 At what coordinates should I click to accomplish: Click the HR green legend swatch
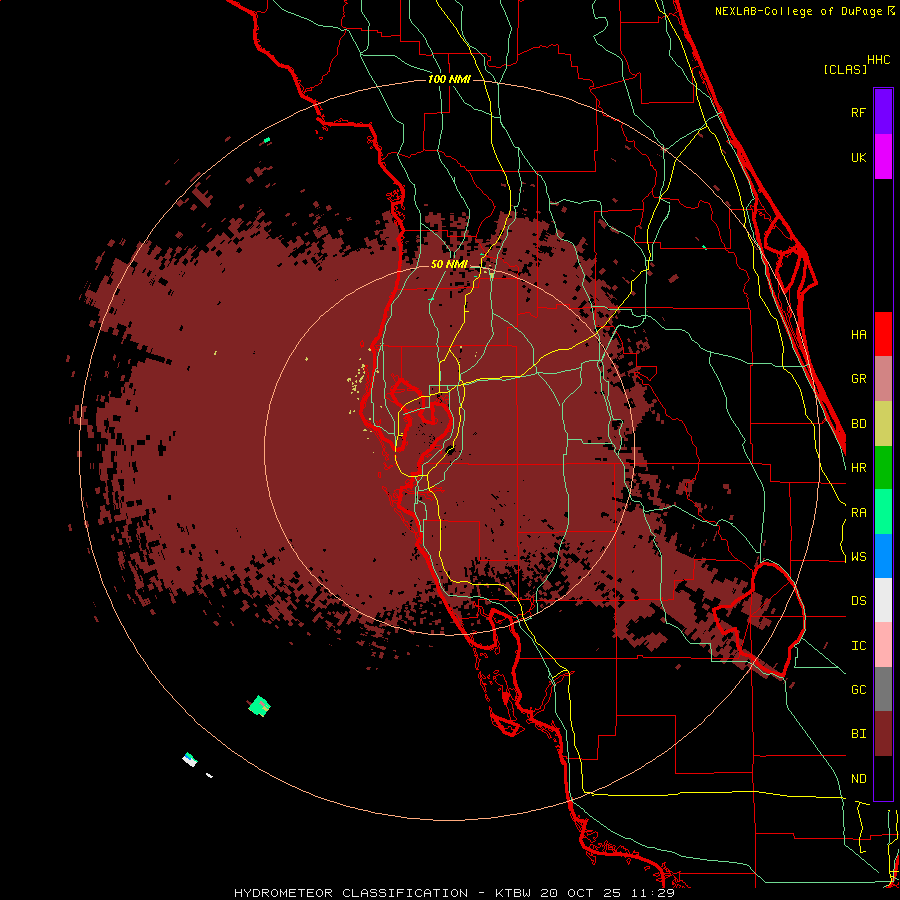pyautogui.click(x=883, y=468)
